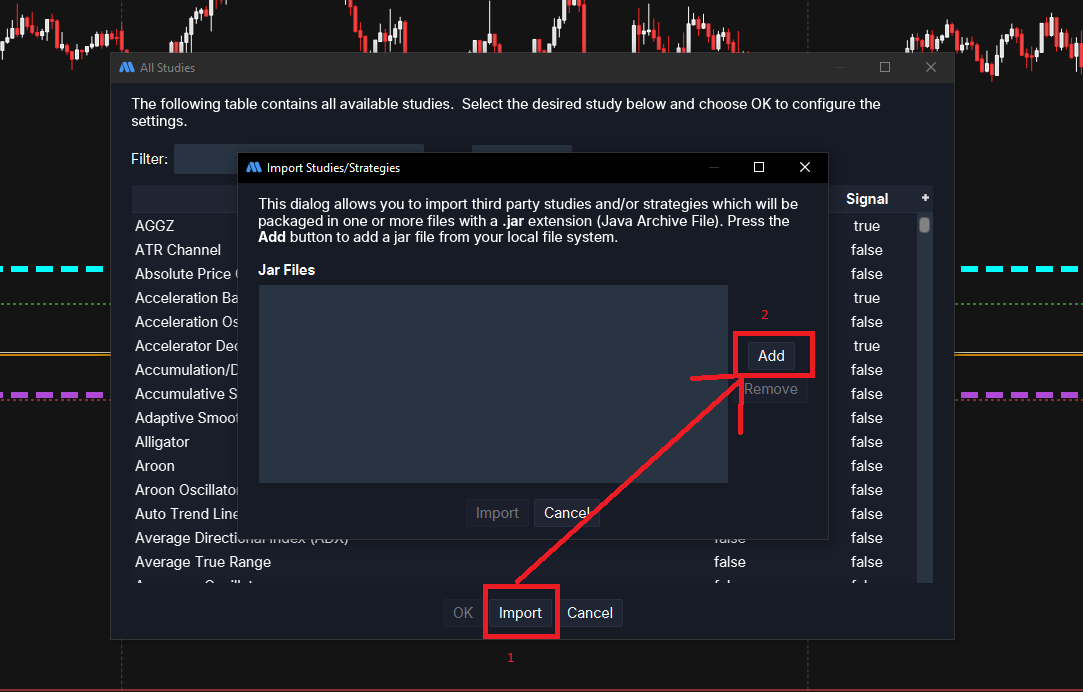The height and width of the screenshot is (692, 1083).
Task: Click the Signal column false in Average True Range row
Action: tap(867, 562)
